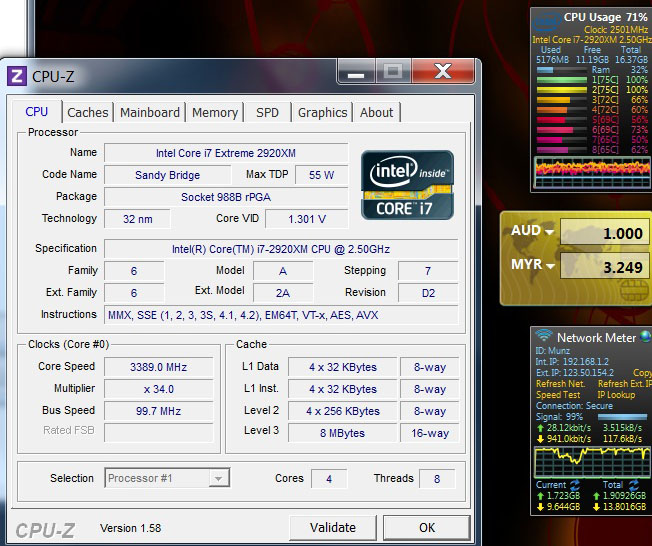Screen dimensions: 652x546
Task: Click Version 1.58 label in CPU-Z
Action: click(x=131, y=528)
